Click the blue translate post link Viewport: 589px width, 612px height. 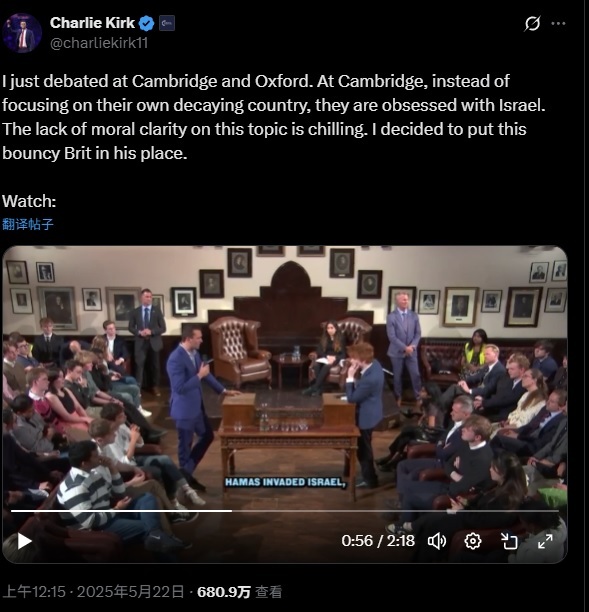[28, 224]
